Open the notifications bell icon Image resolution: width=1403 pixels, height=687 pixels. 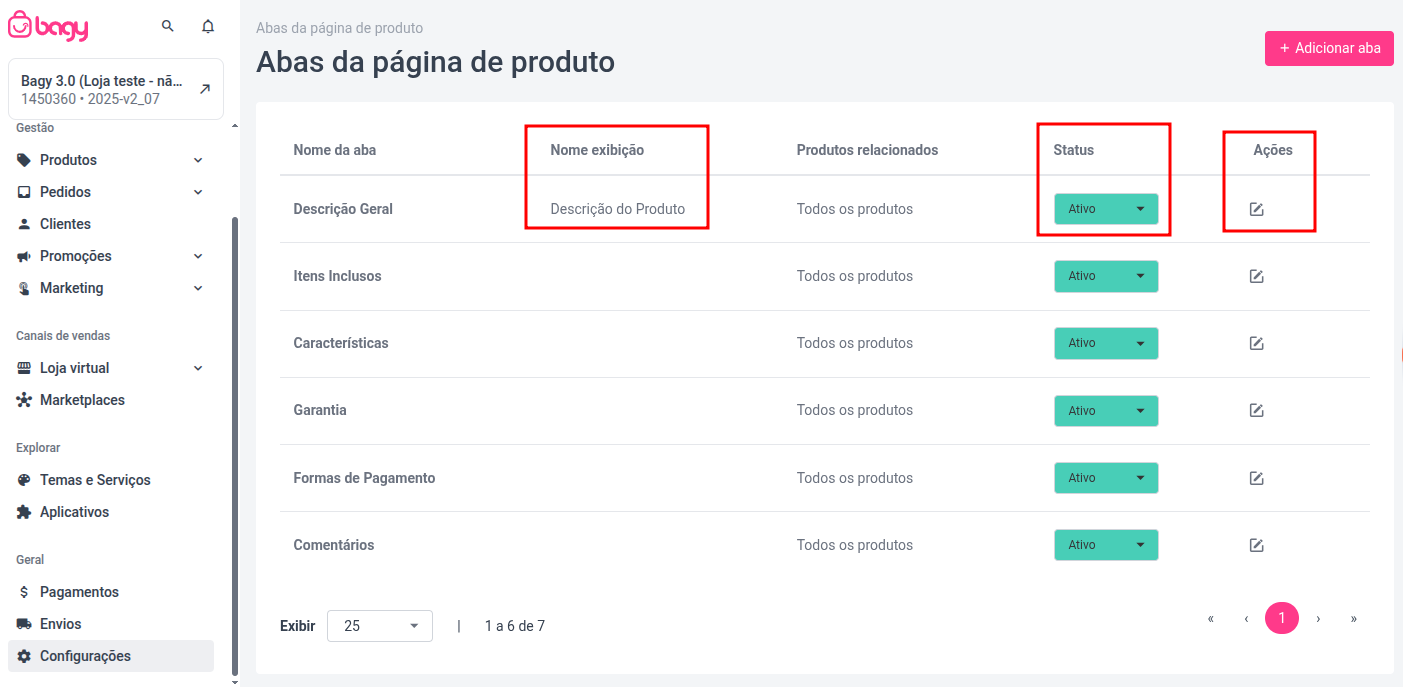pos(208,26)
